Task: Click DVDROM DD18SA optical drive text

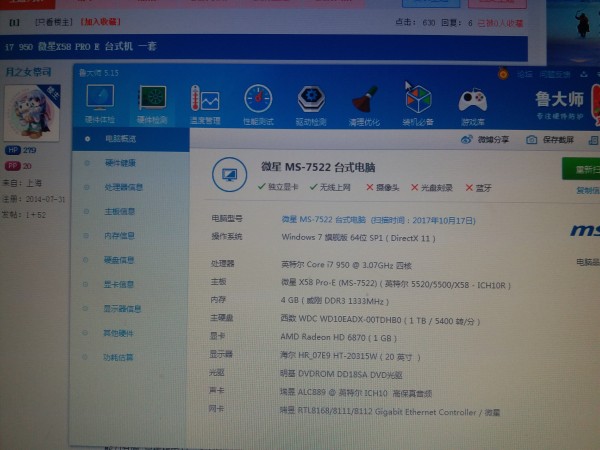Action: click(341, 374)
